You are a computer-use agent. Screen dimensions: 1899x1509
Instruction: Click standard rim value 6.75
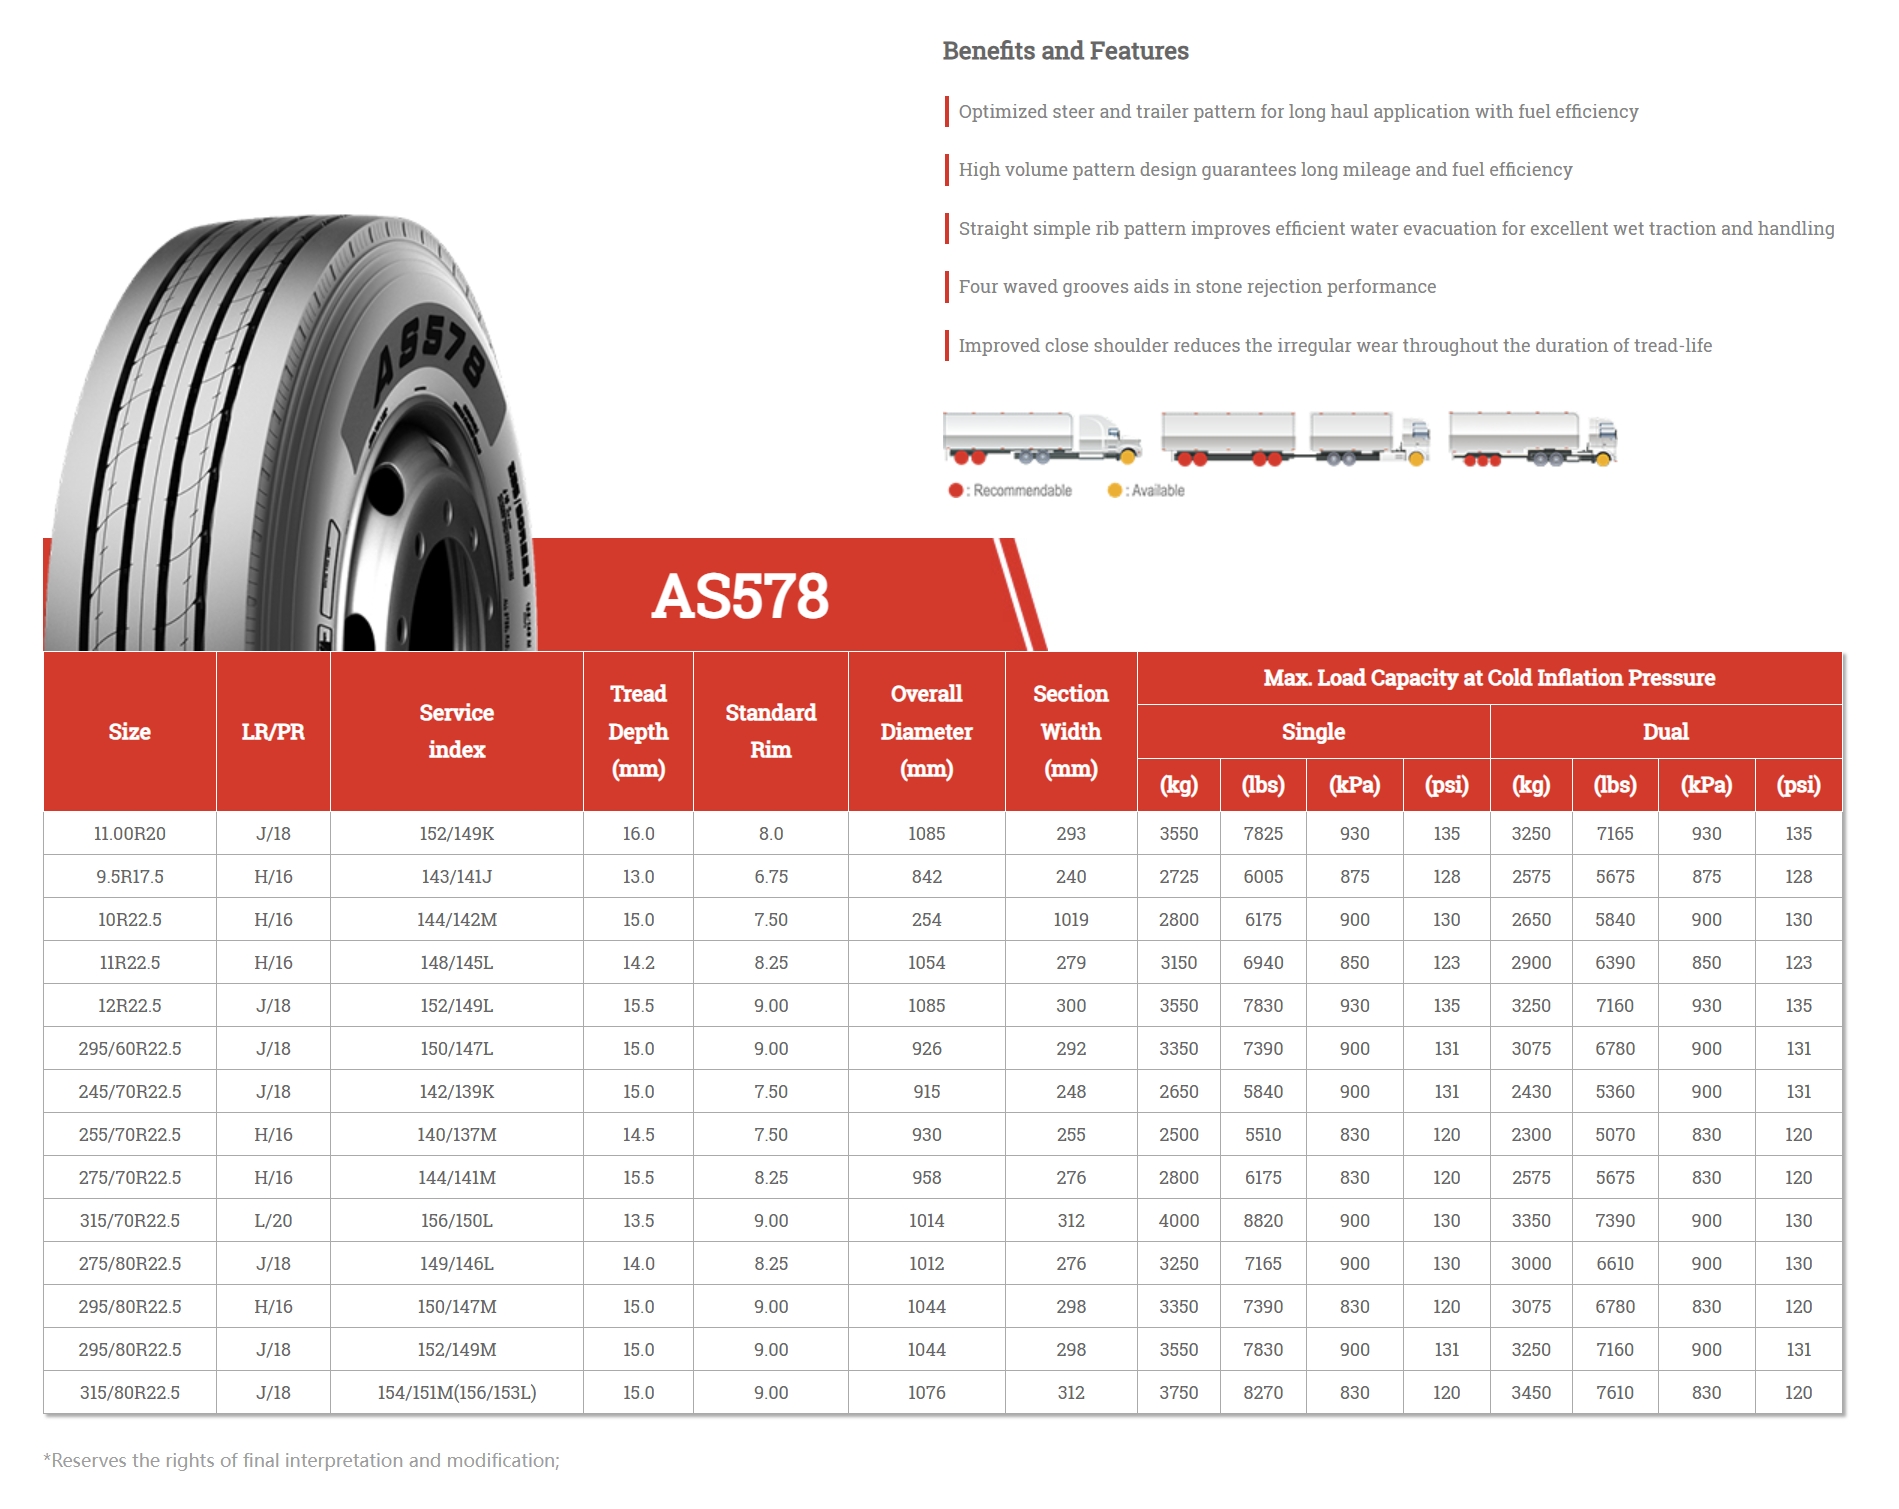point(771,876)
